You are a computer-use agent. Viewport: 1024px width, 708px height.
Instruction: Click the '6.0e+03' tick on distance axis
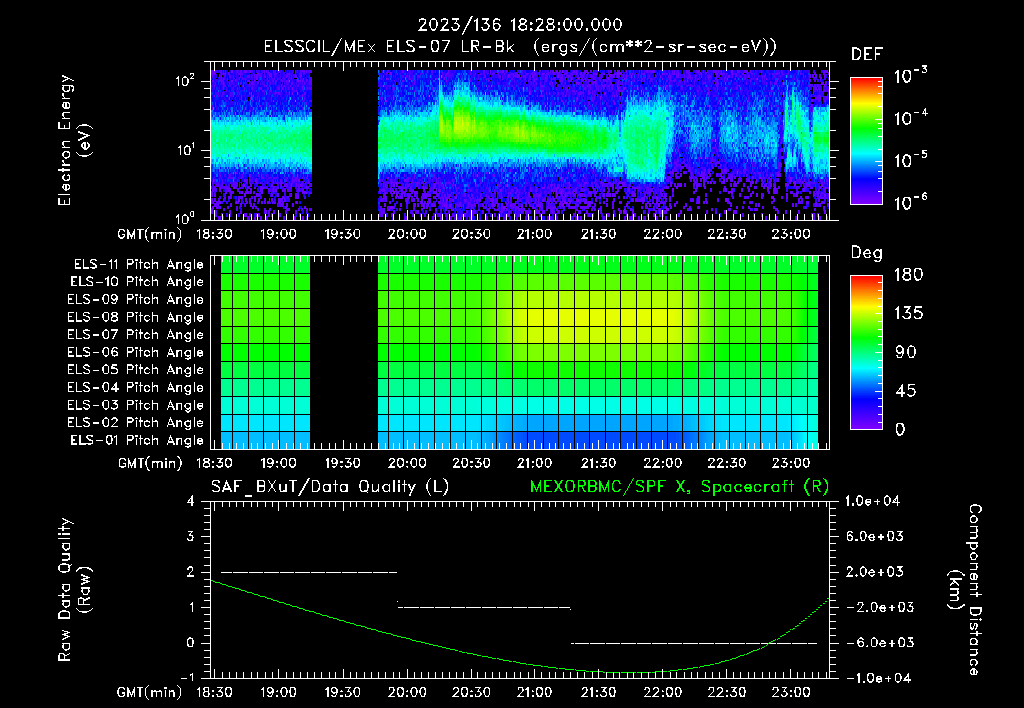pos(874,536)
